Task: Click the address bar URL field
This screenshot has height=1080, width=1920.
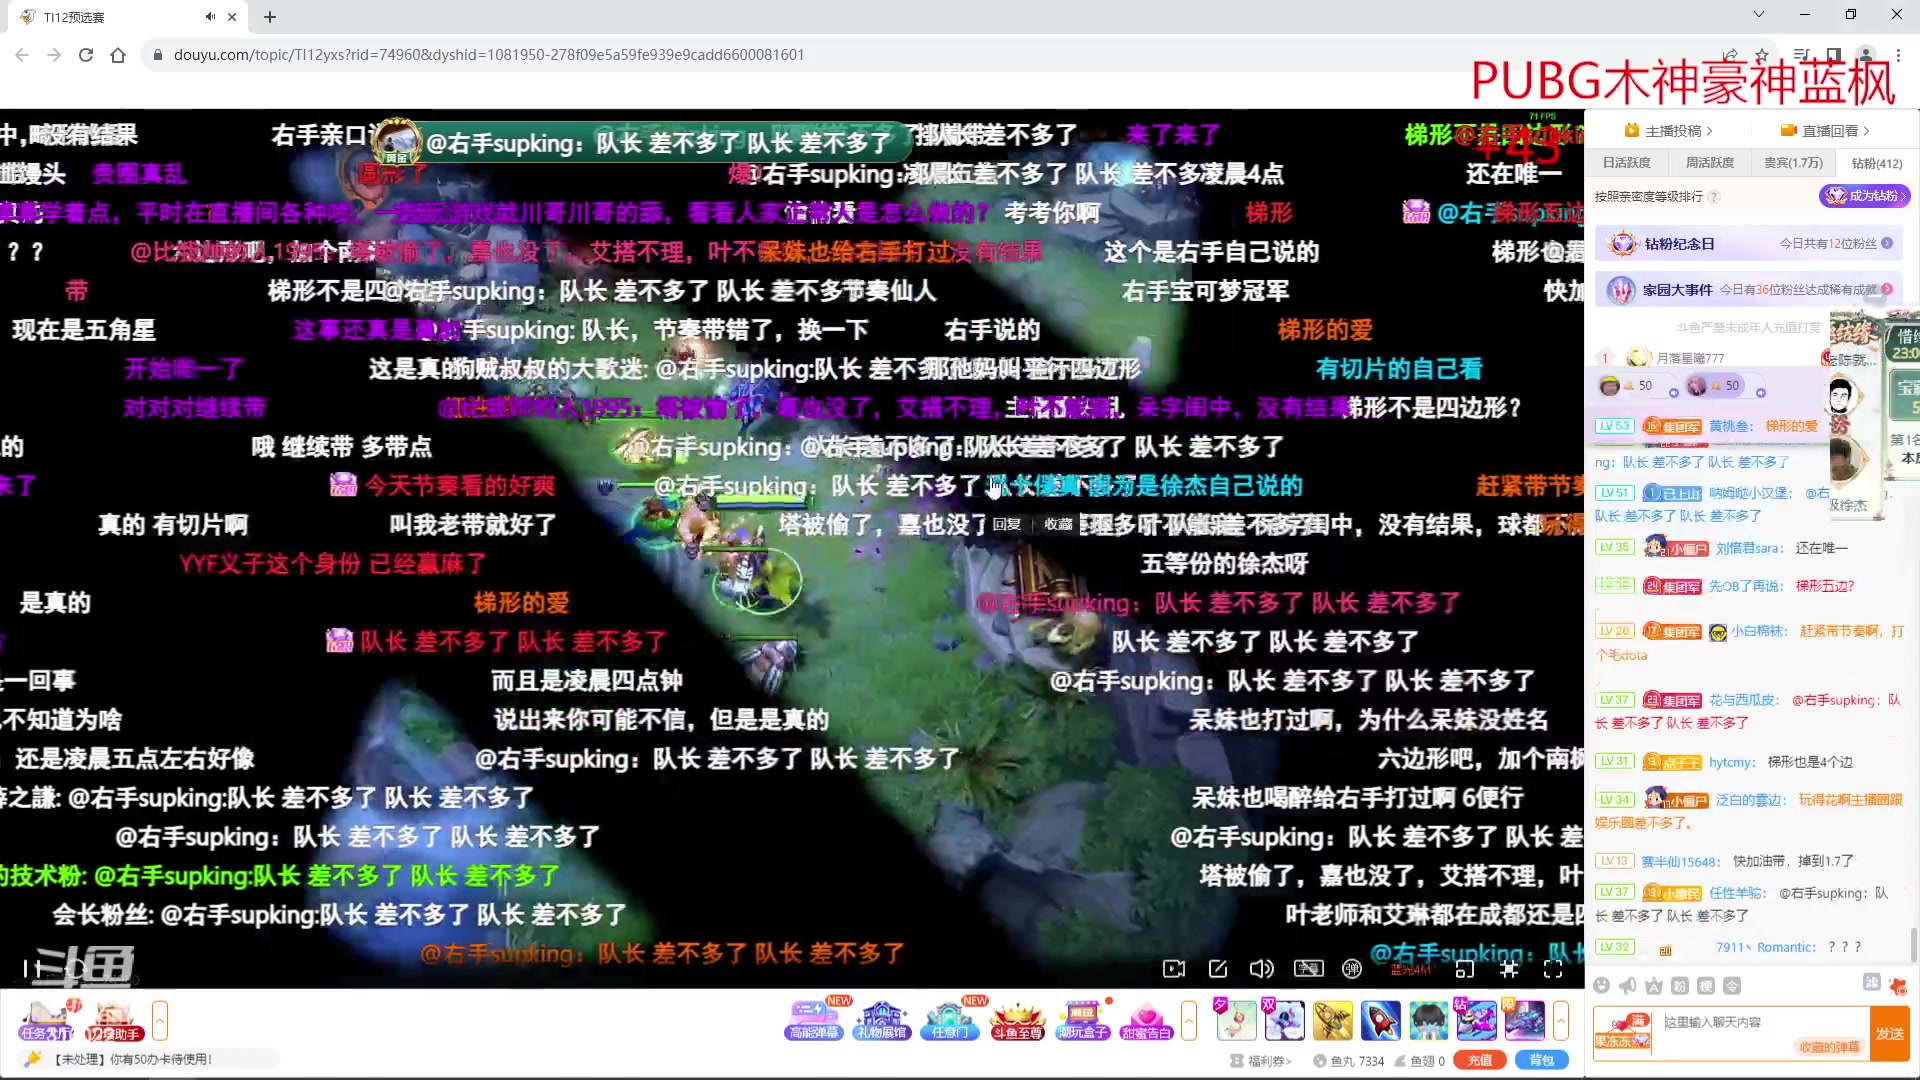Action: pyautogui.click(x=930, y=55)
